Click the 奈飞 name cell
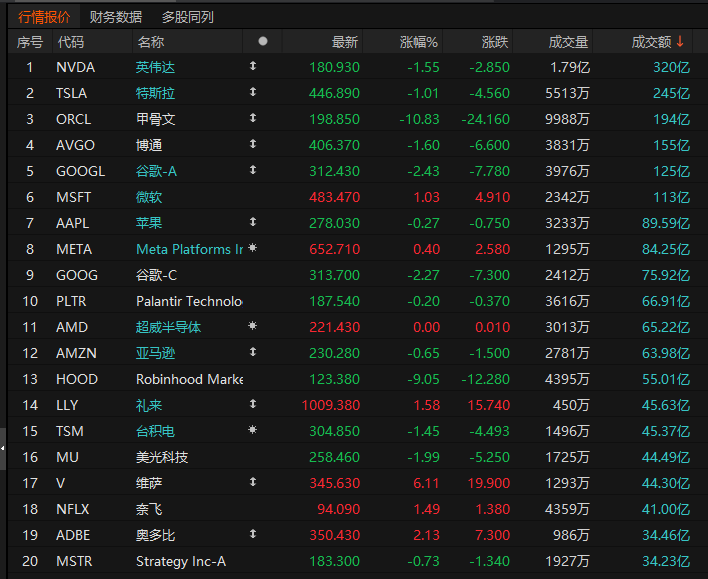Viewport: 708px width, 579px height. [x=149, y=509]
